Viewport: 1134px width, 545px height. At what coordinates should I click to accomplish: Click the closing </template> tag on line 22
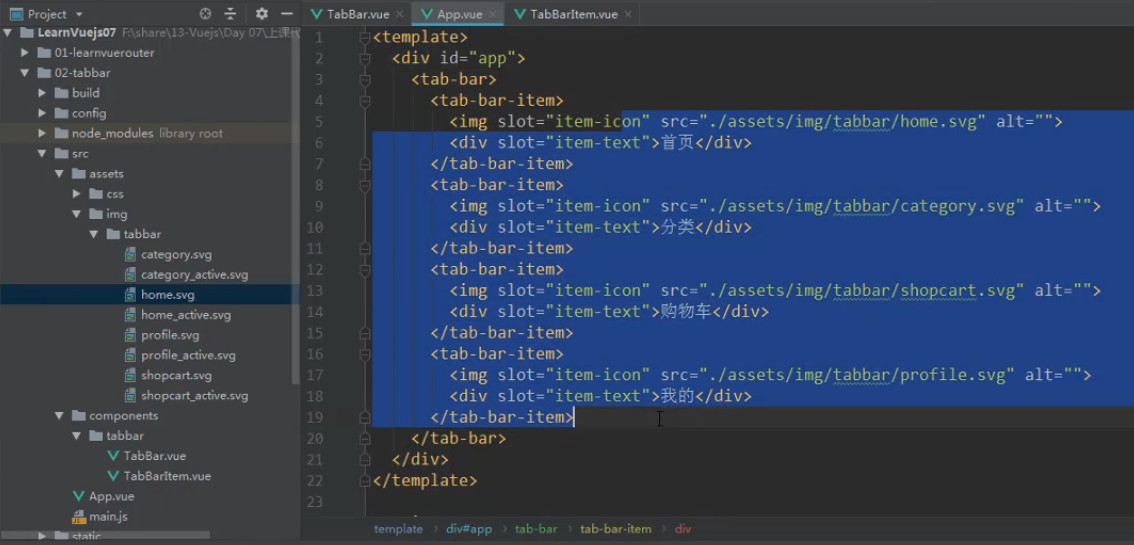(x=425, y=480)
